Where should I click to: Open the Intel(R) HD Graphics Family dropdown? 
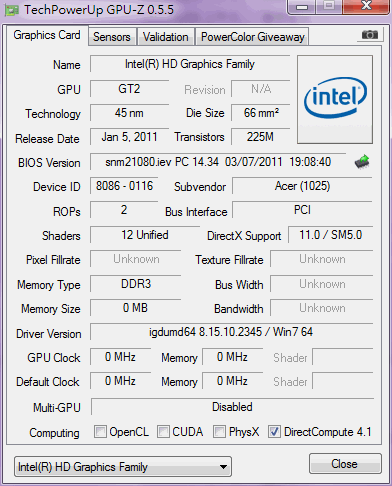123,467
